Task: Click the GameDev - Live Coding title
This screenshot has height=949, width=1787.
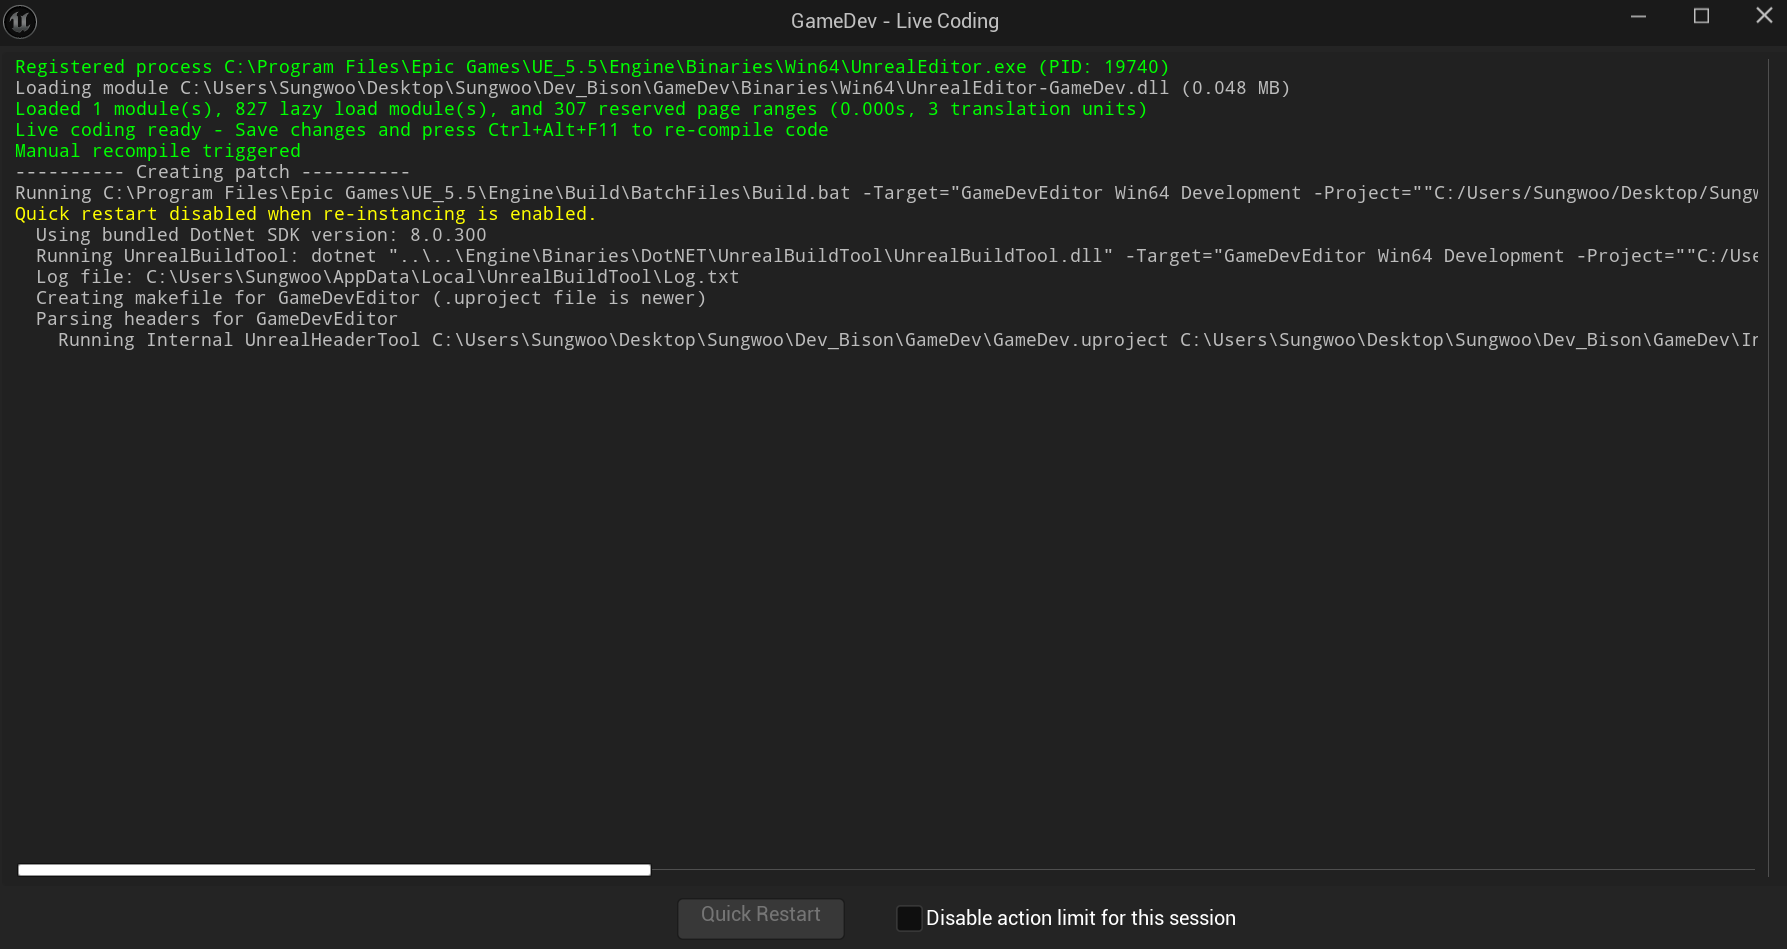Action: (x=895, y=21)
